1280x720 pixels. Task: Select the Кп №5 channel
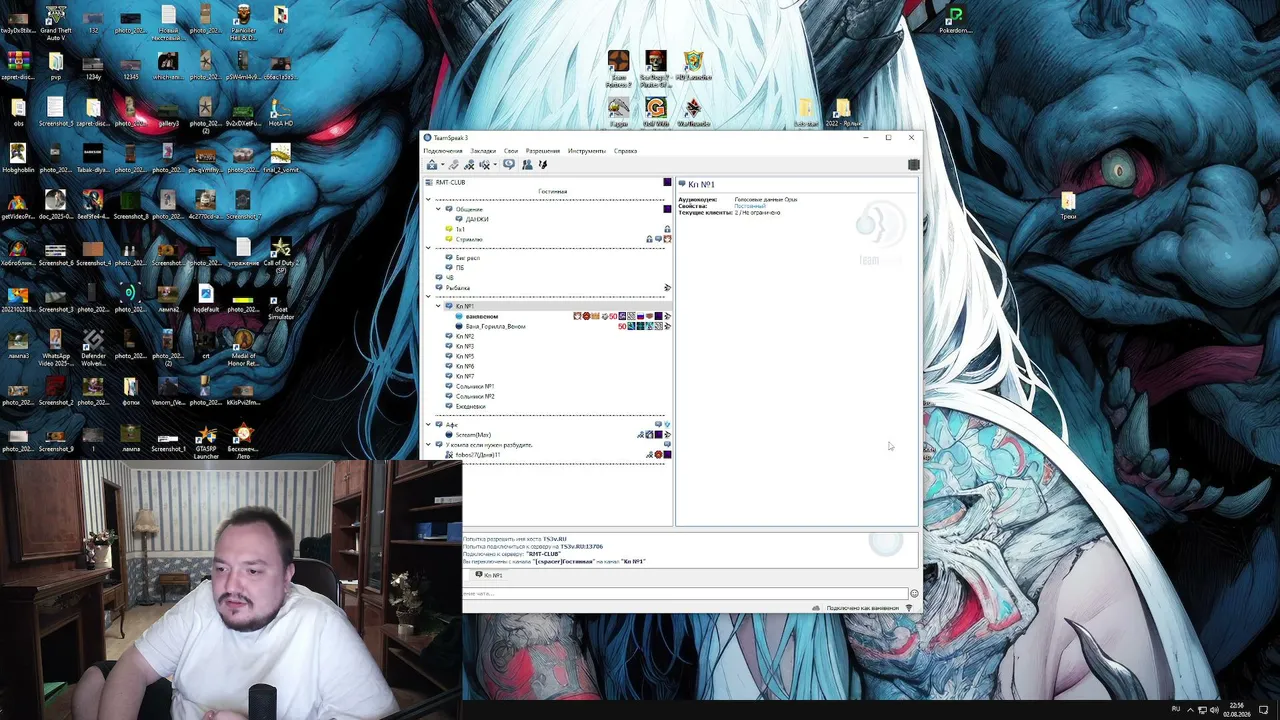(465, 356)
